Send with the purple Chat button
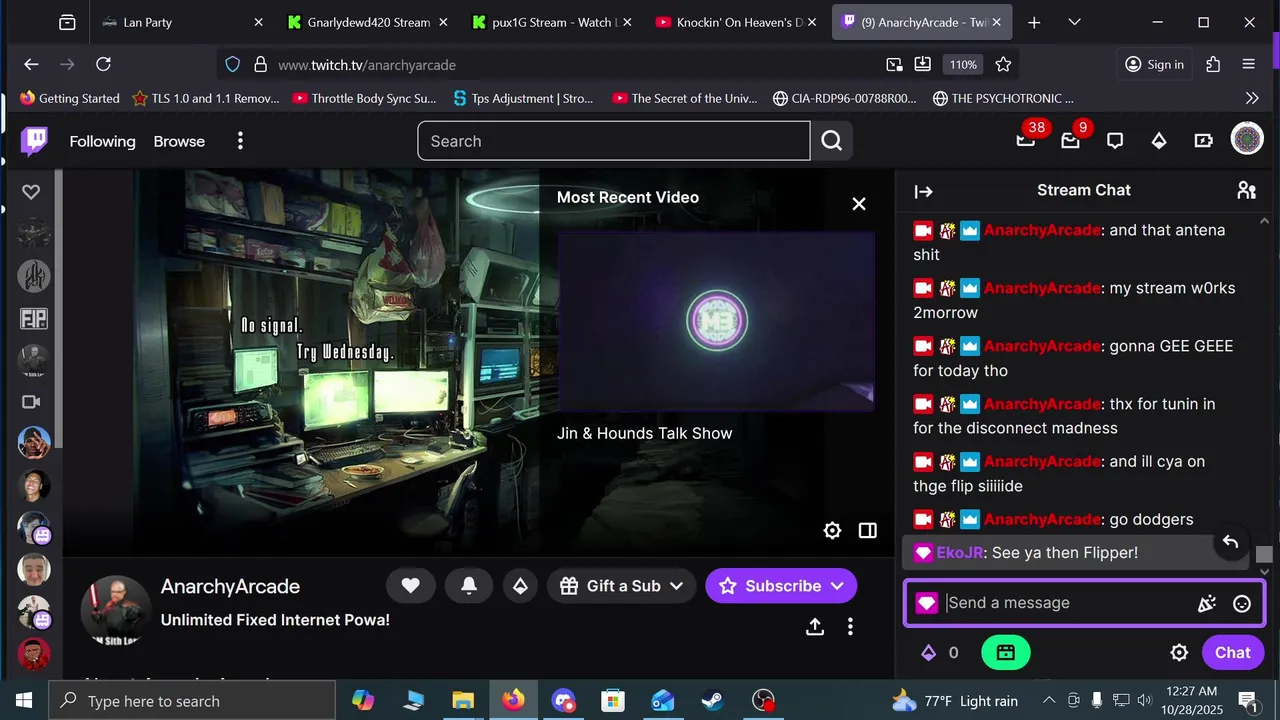The height and width of the screenshot is (720, 1280). (x=1233, y=653)
